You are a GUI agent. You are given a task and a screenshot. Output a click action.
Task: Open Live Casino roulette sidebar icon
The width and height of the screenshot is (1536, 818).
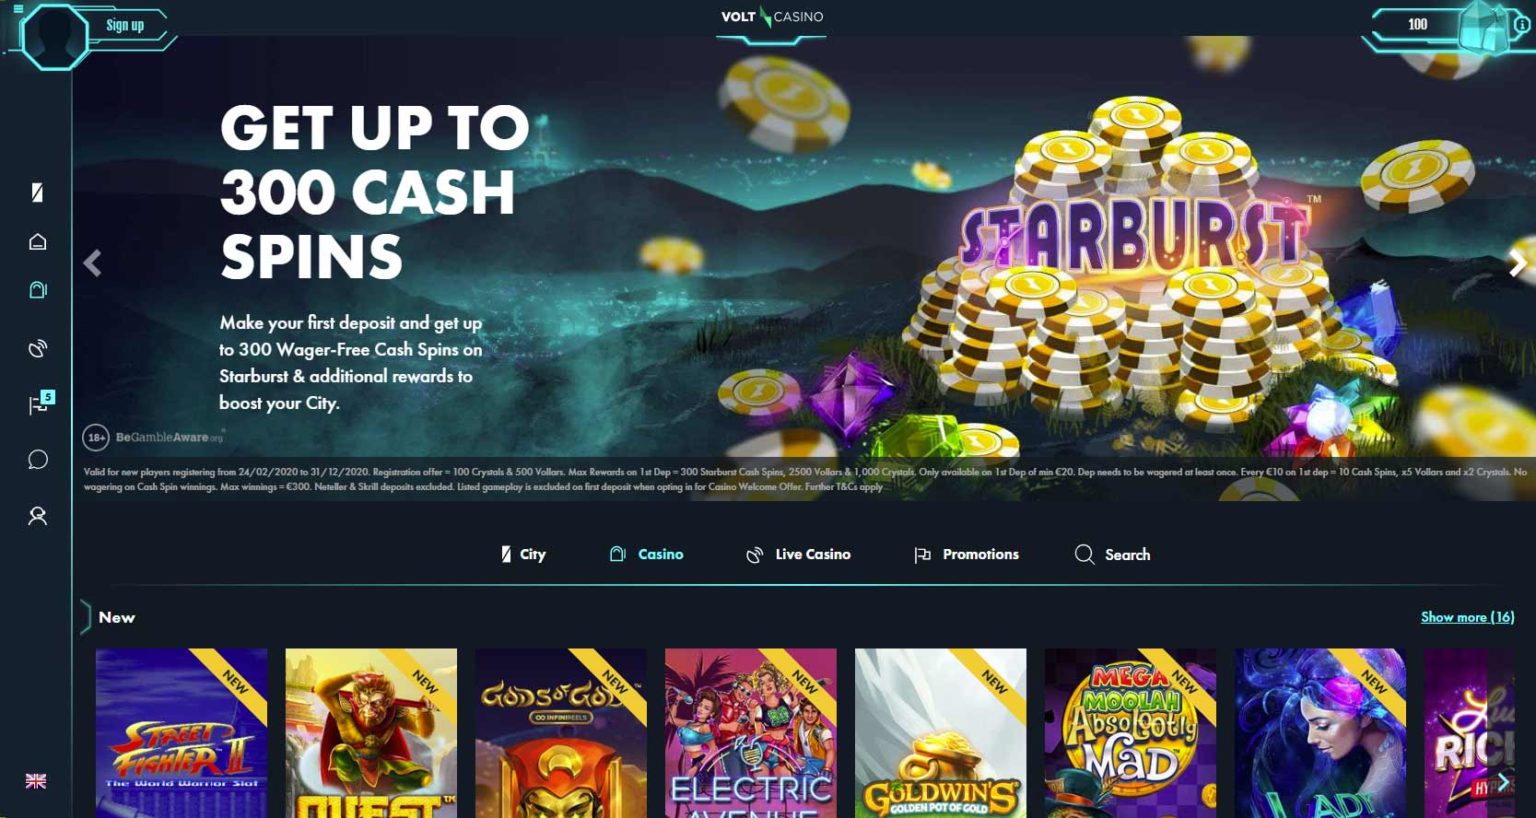(37, 349)
